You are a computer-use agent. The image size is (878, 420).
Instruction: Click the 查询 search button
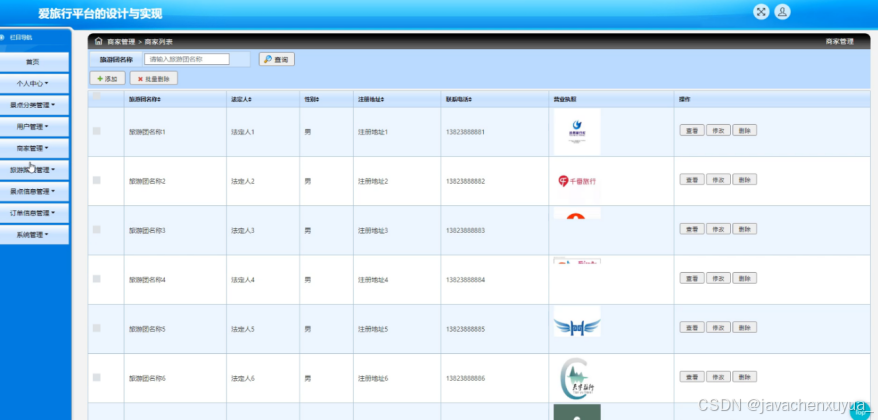(x=277, y=59)
